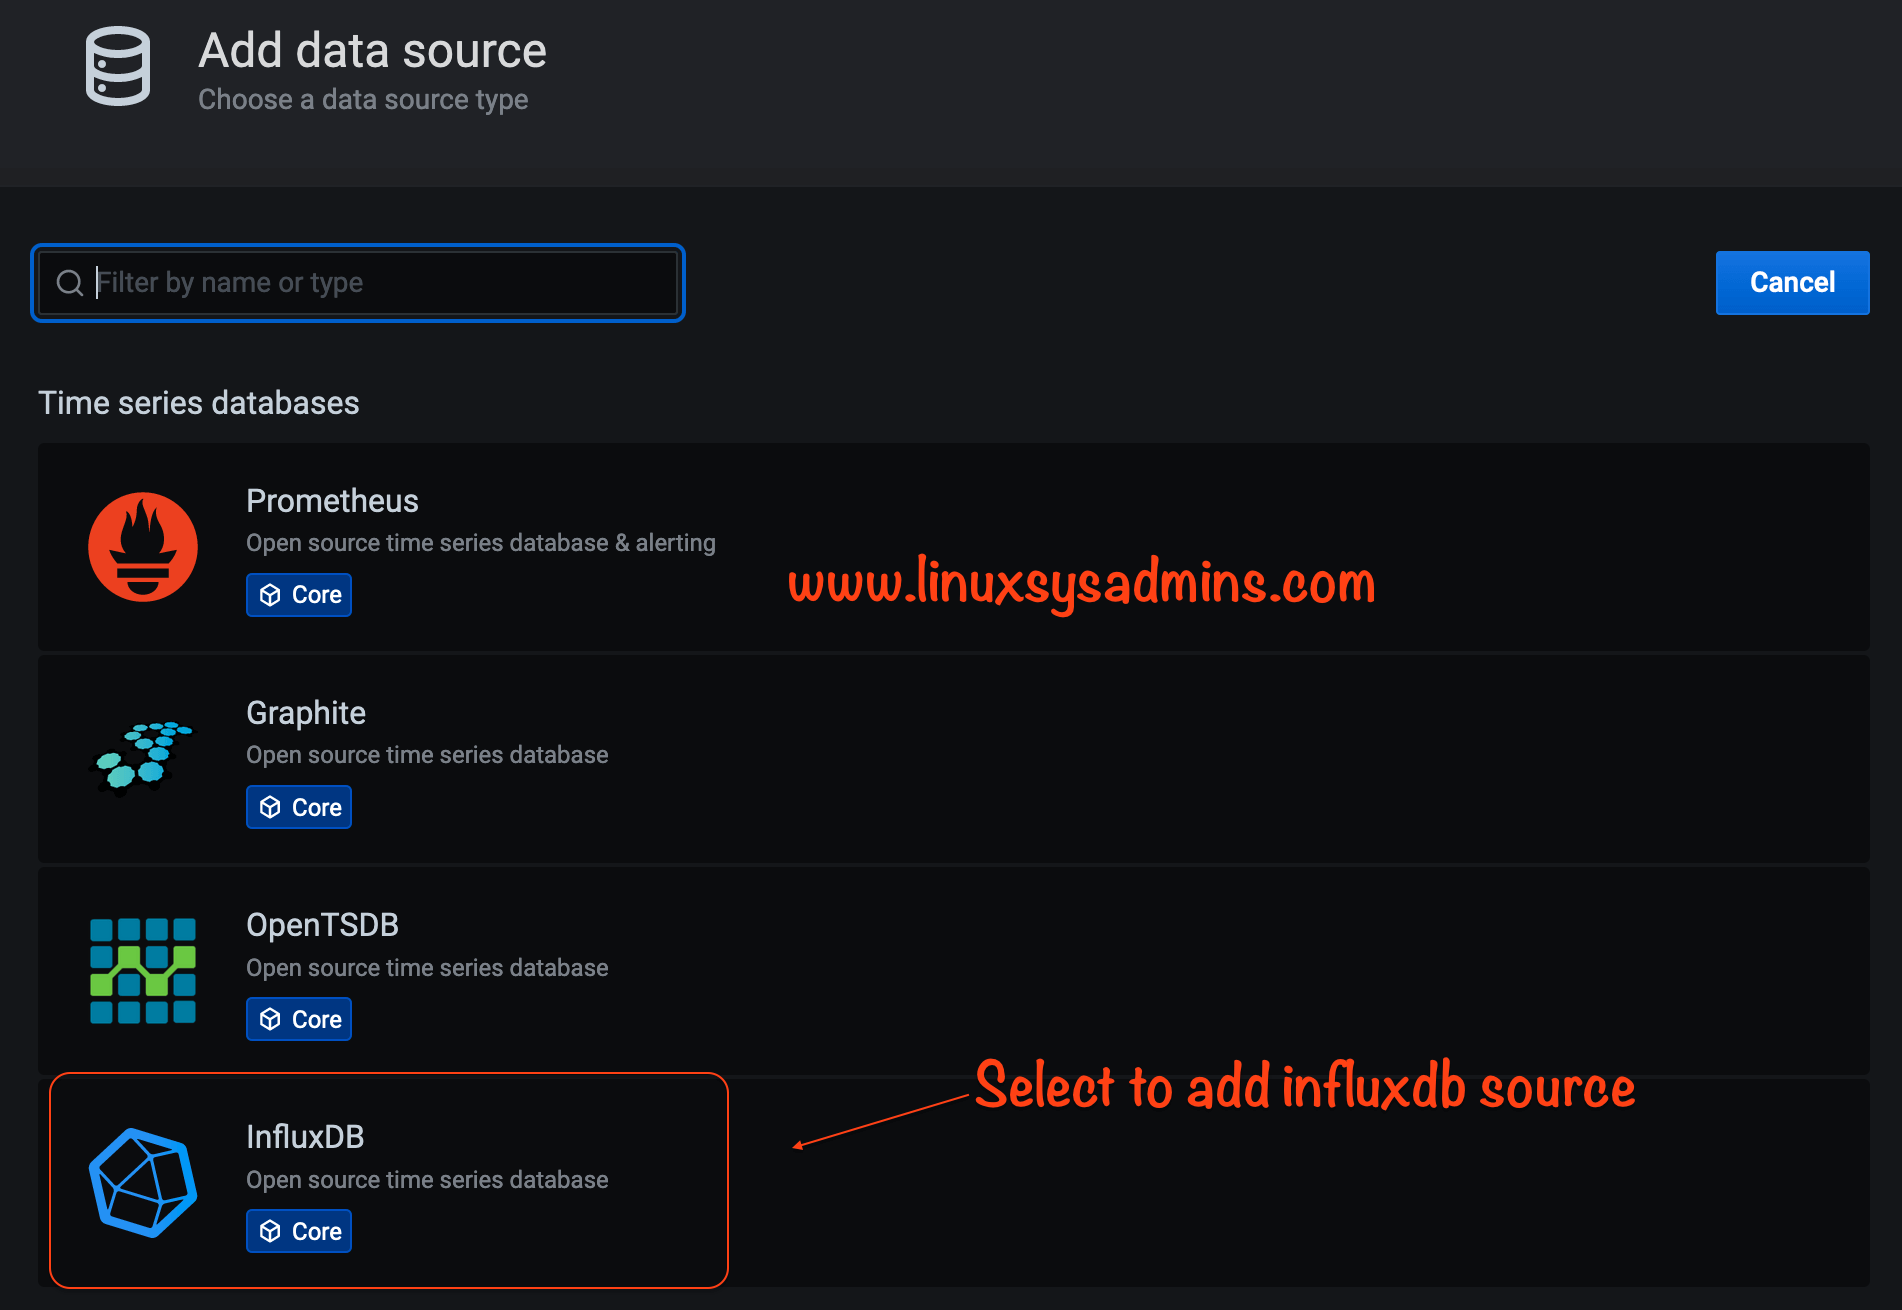1902x1310 pixels.
Task: Click the Graphite 'Open source time series database' description
Action: (427, 755)
